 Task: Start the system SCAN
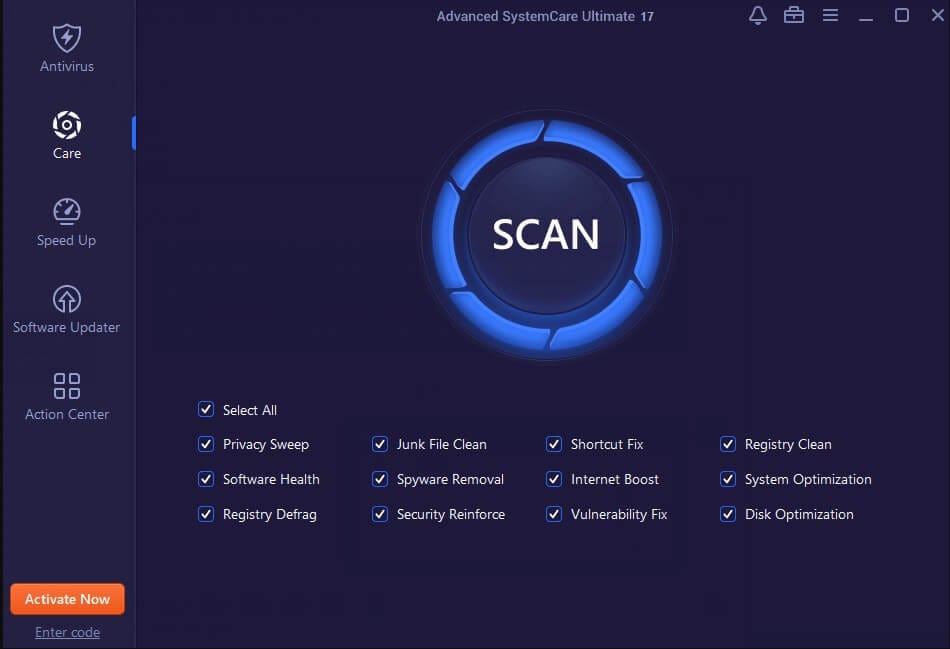[x=546, y=235]
